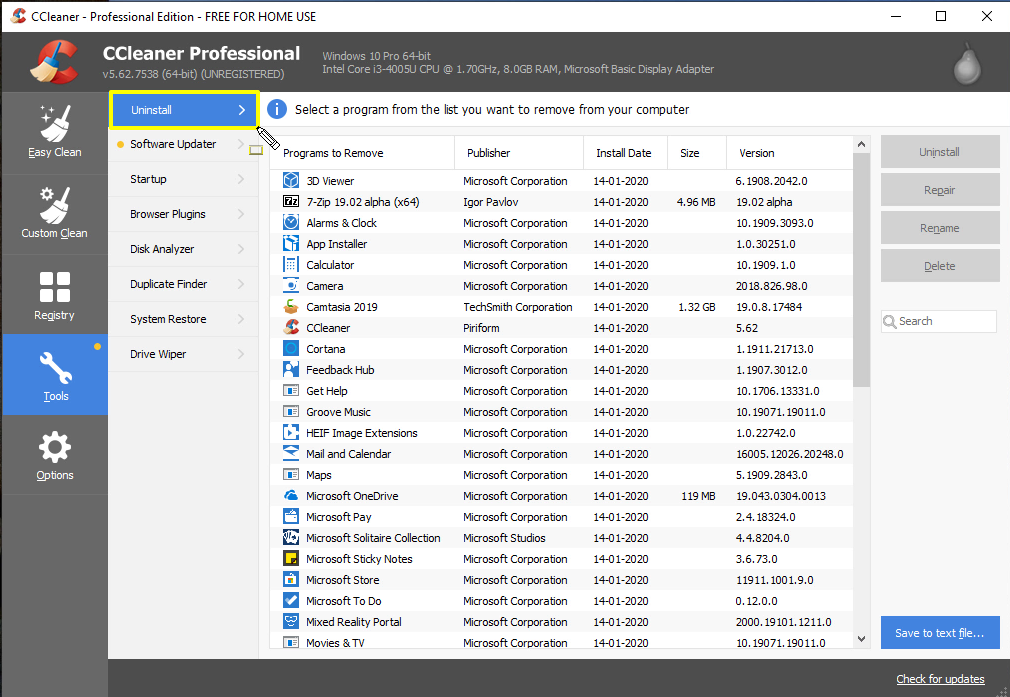Switch to Software Updater
This screenshot has width=1010, height=697.
(x=180, y=144)
